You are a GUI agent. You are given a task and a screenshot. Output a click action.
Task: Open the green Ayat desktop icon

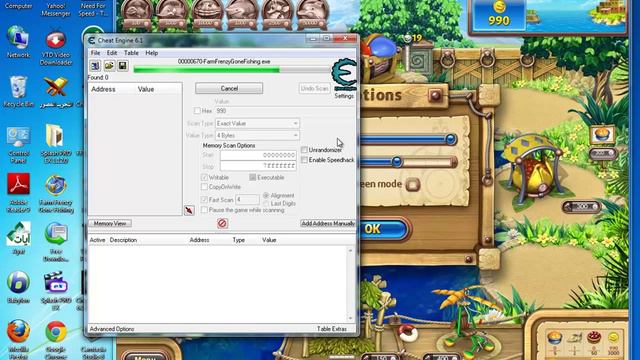(18, 238)
